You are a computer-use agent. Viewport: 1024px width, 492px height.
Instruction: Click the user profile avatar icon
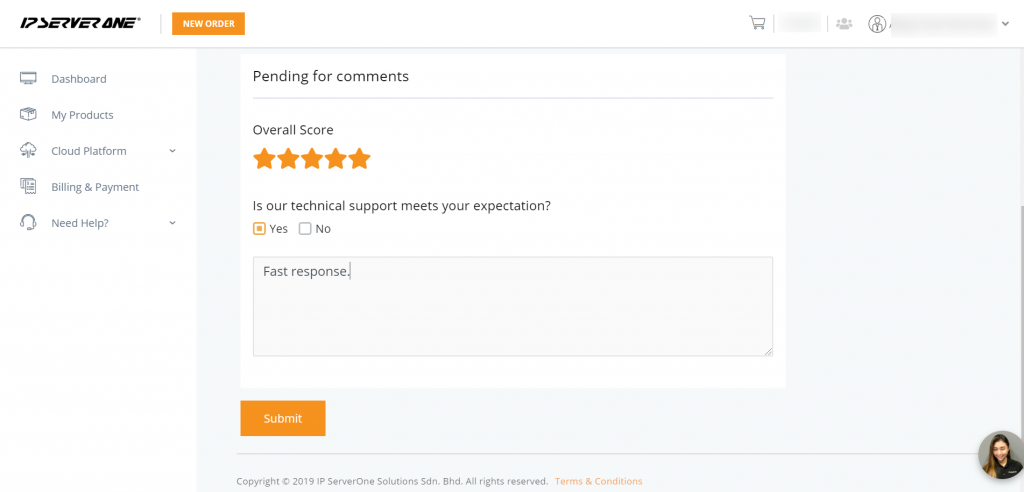click(x=877, y=23)
